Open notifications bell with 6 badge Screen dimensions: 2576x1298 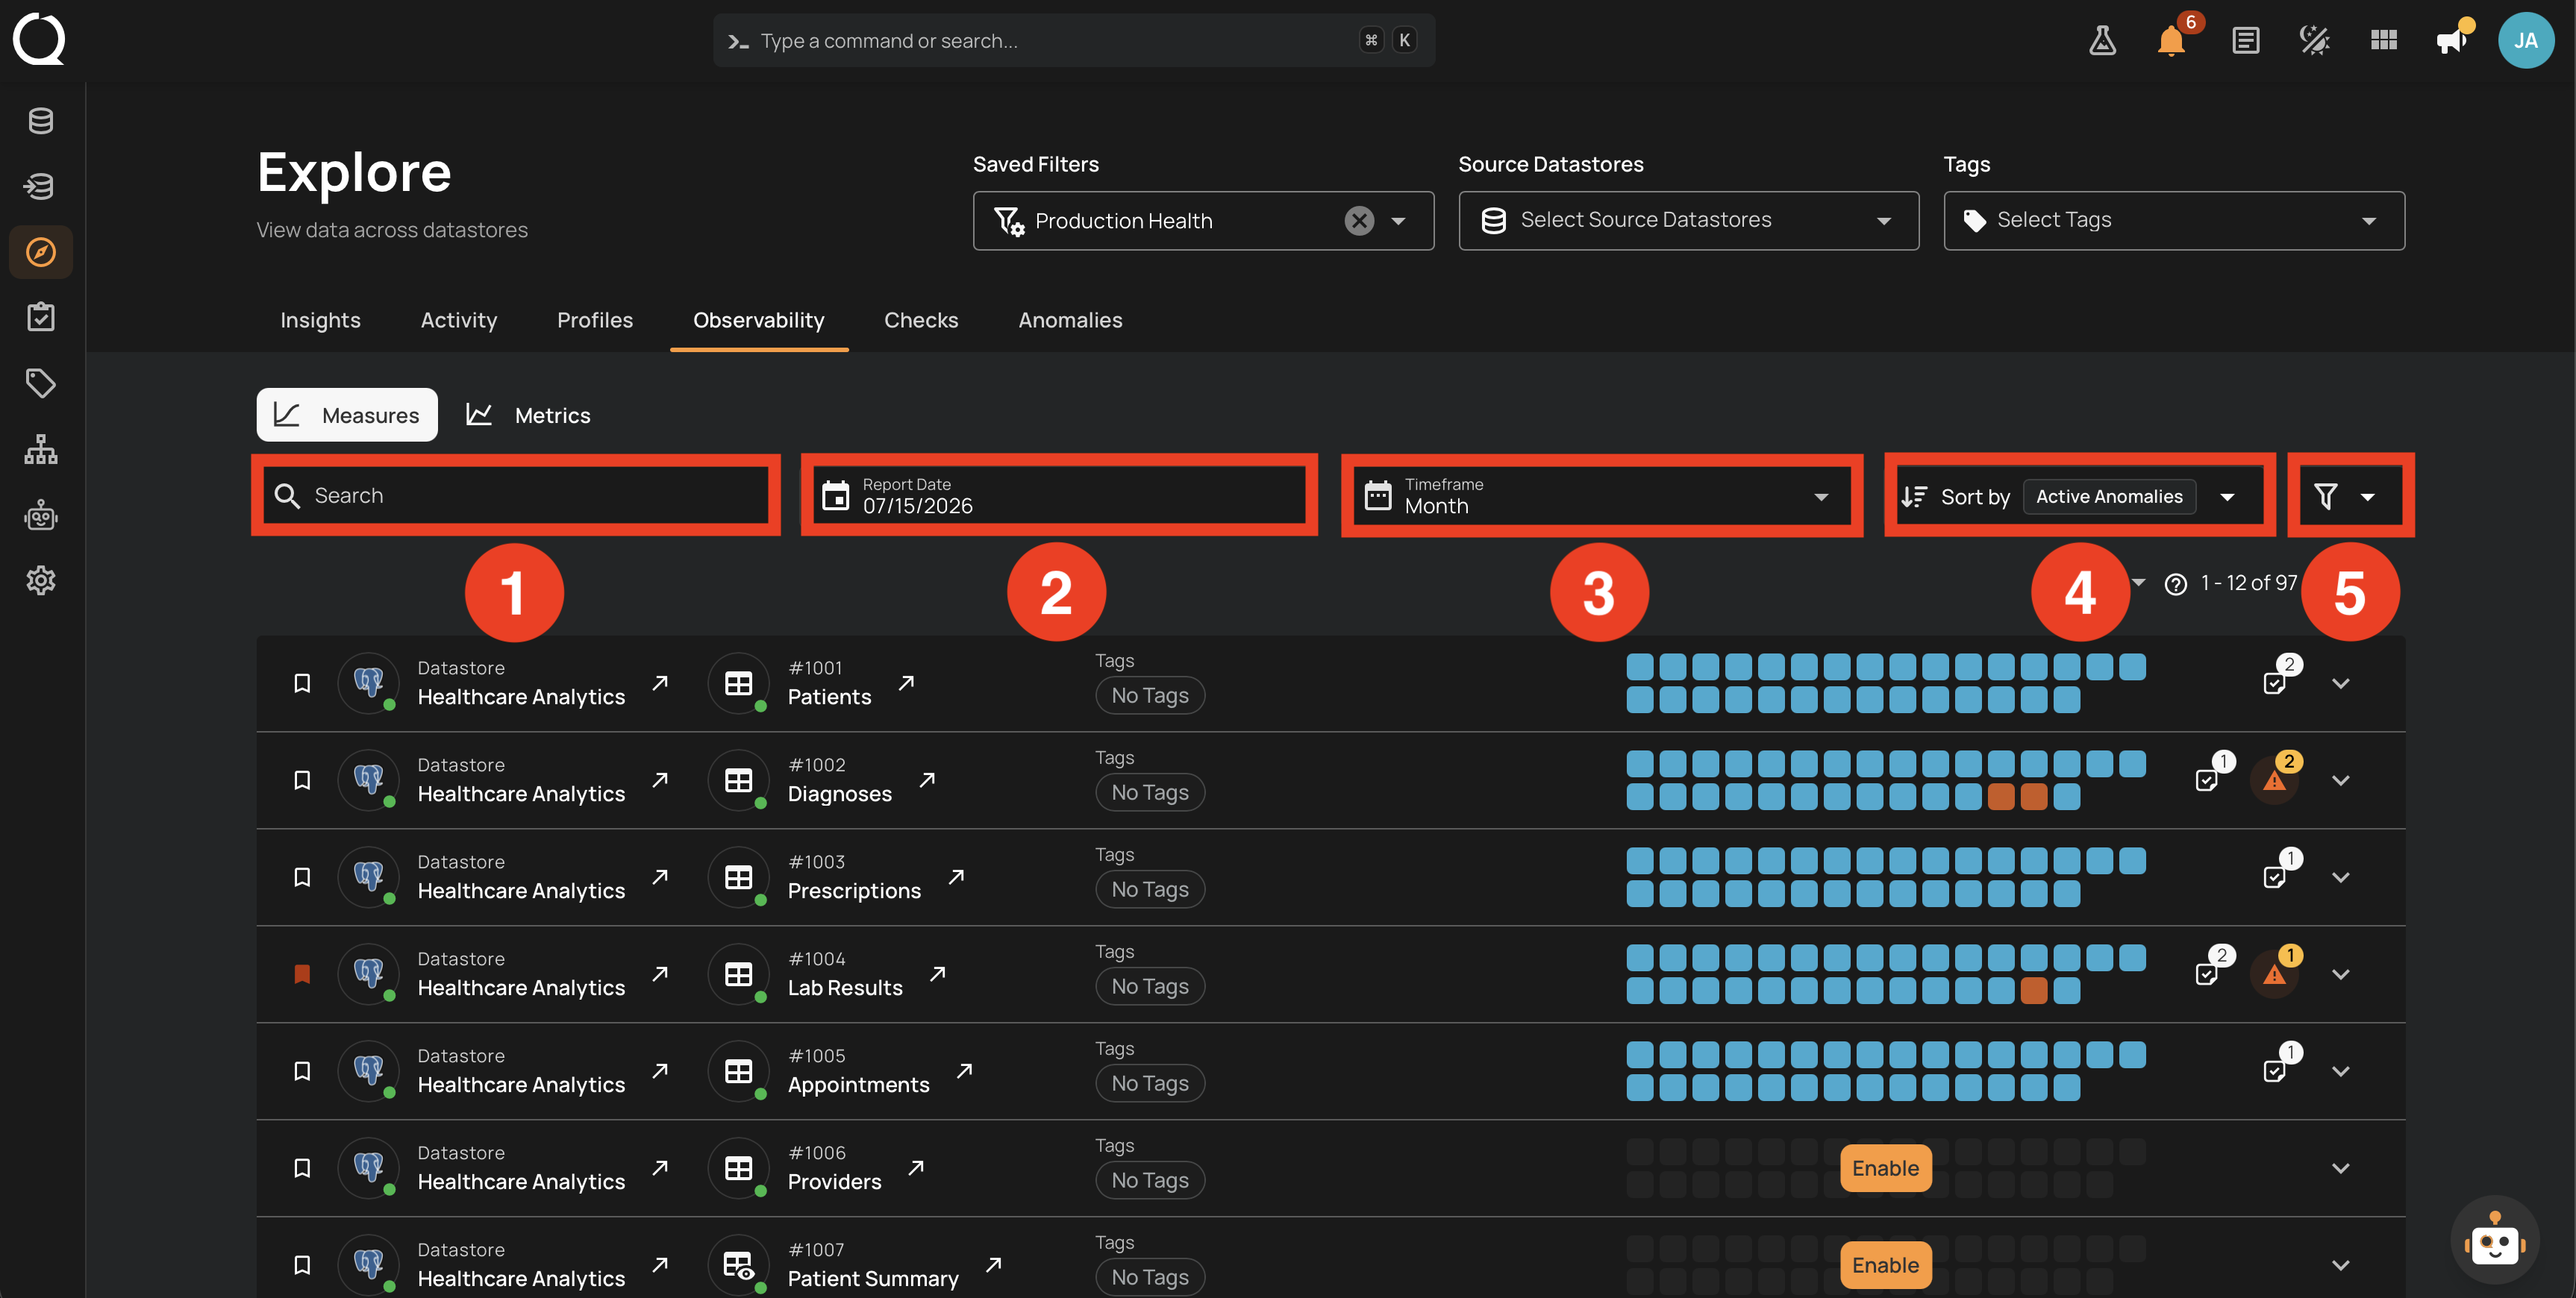[x=2171, y=40]
